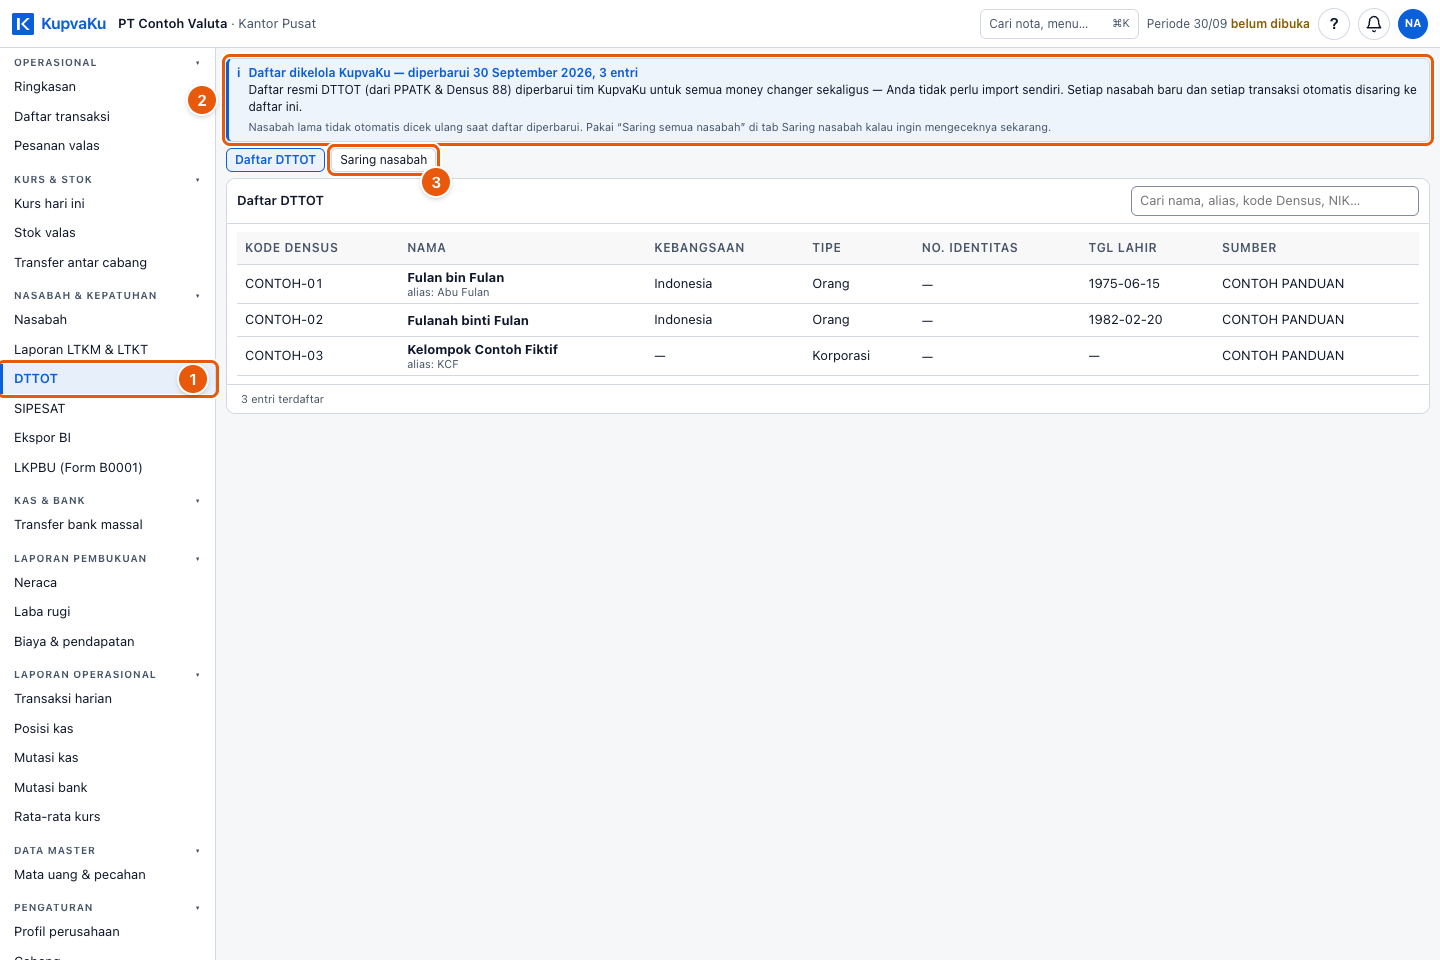Collapse the Kas & Bank section
1440x960 pixels.
(x=198, y=501)
